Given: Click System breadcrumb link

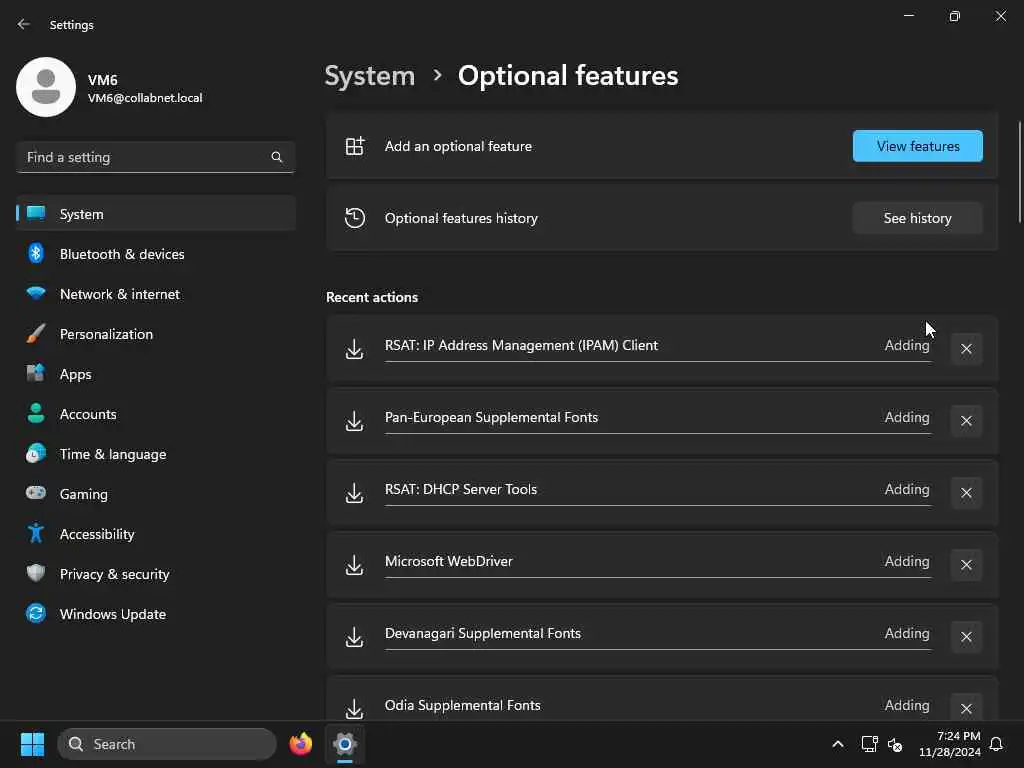Looking at the screenshot, I should pos(370,76).
